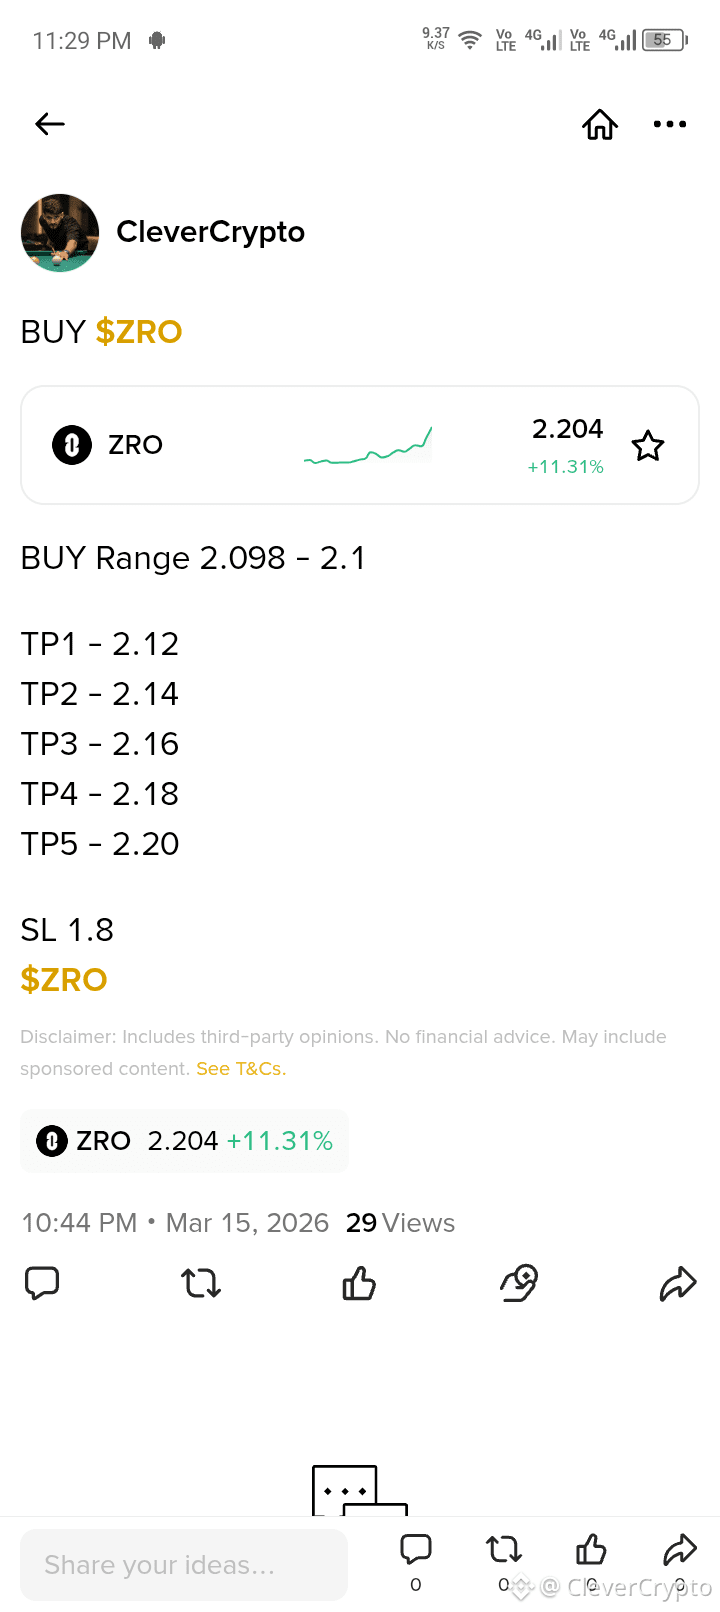
Task: Open the three-dot more options menu
Action: point(670,124)
